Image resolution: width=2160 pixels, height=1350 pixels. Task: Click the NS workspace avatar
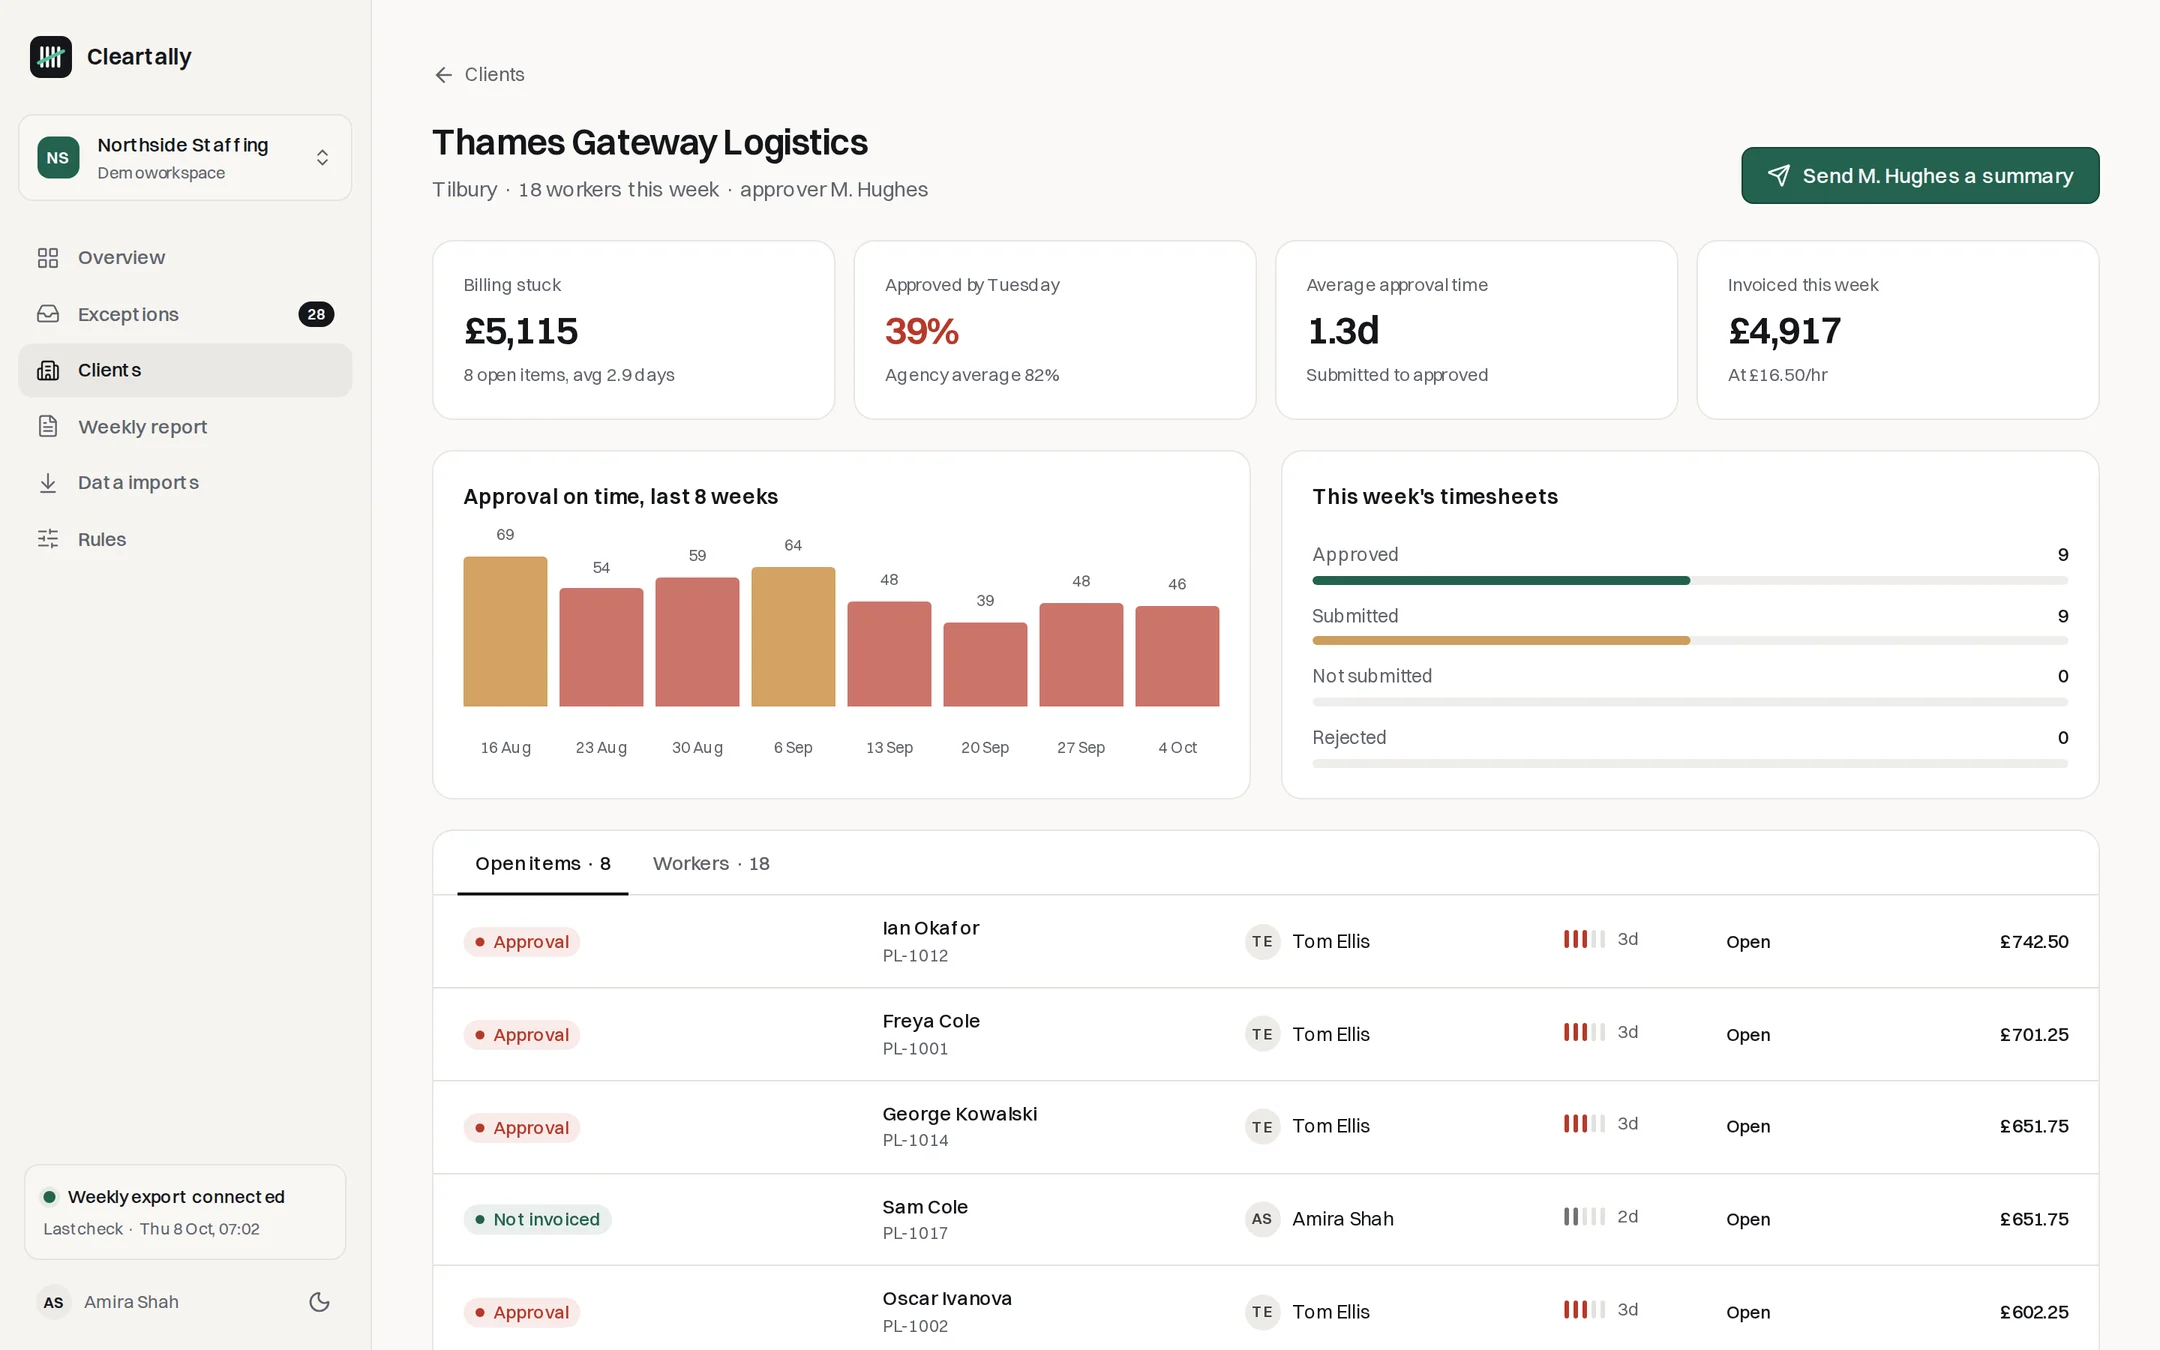point(58,158)
